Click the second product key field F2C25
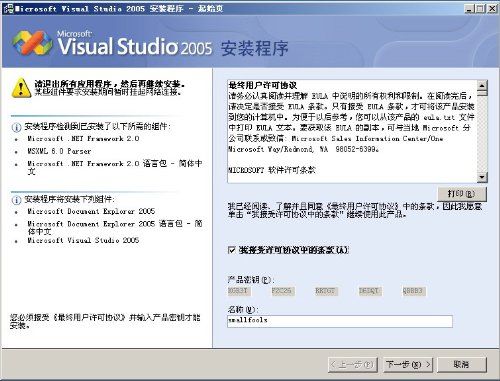Image resolution: width=500 pixels, height=381 pixels. click(x=283, y=291)
